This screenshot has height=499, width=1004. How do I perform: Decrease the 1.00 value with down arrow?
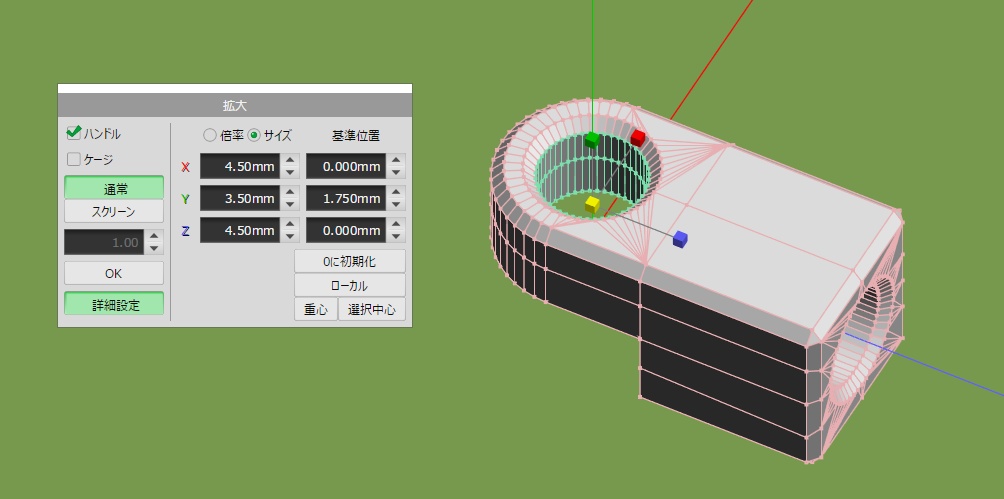click(154, 249)
